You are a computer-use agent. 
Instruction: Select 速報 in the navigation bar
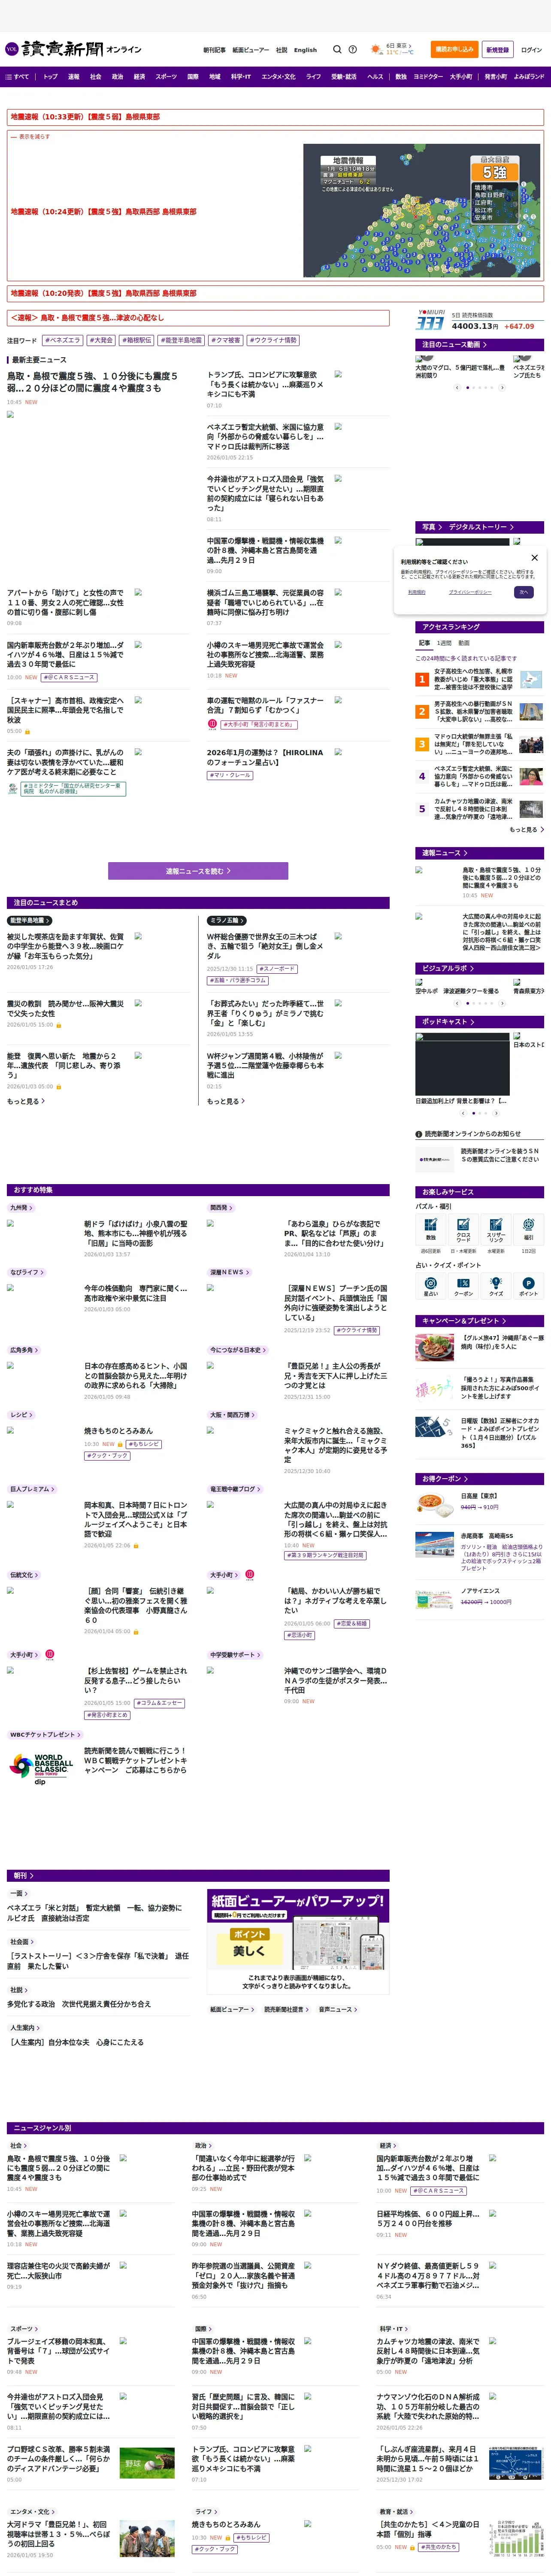click(74, 76)
